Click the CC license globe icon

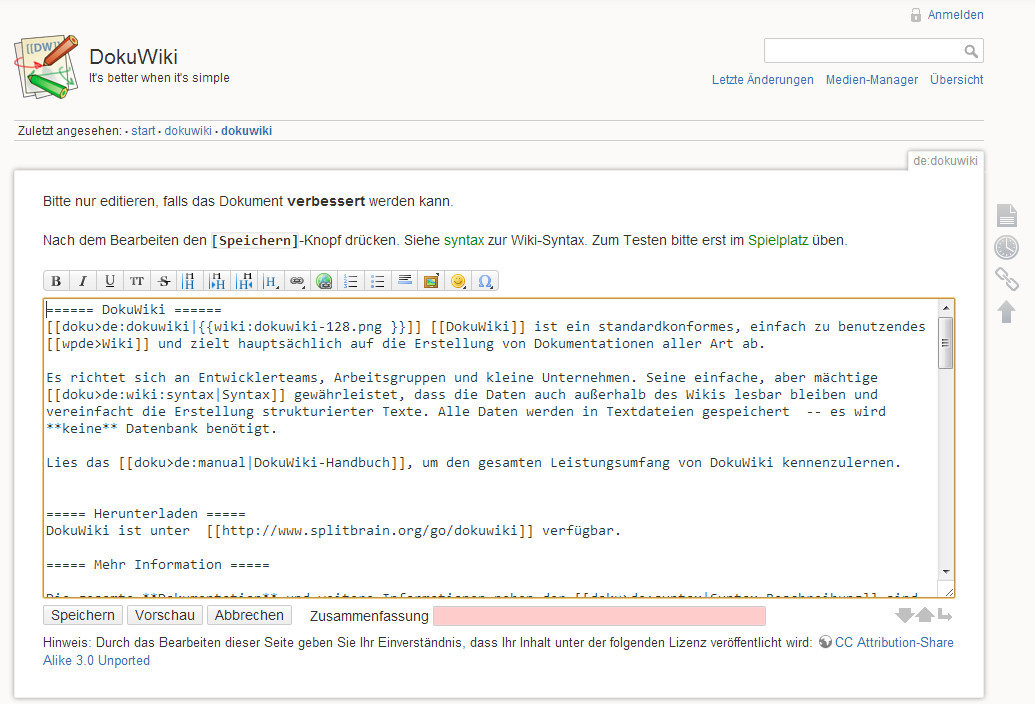(825, 641)
